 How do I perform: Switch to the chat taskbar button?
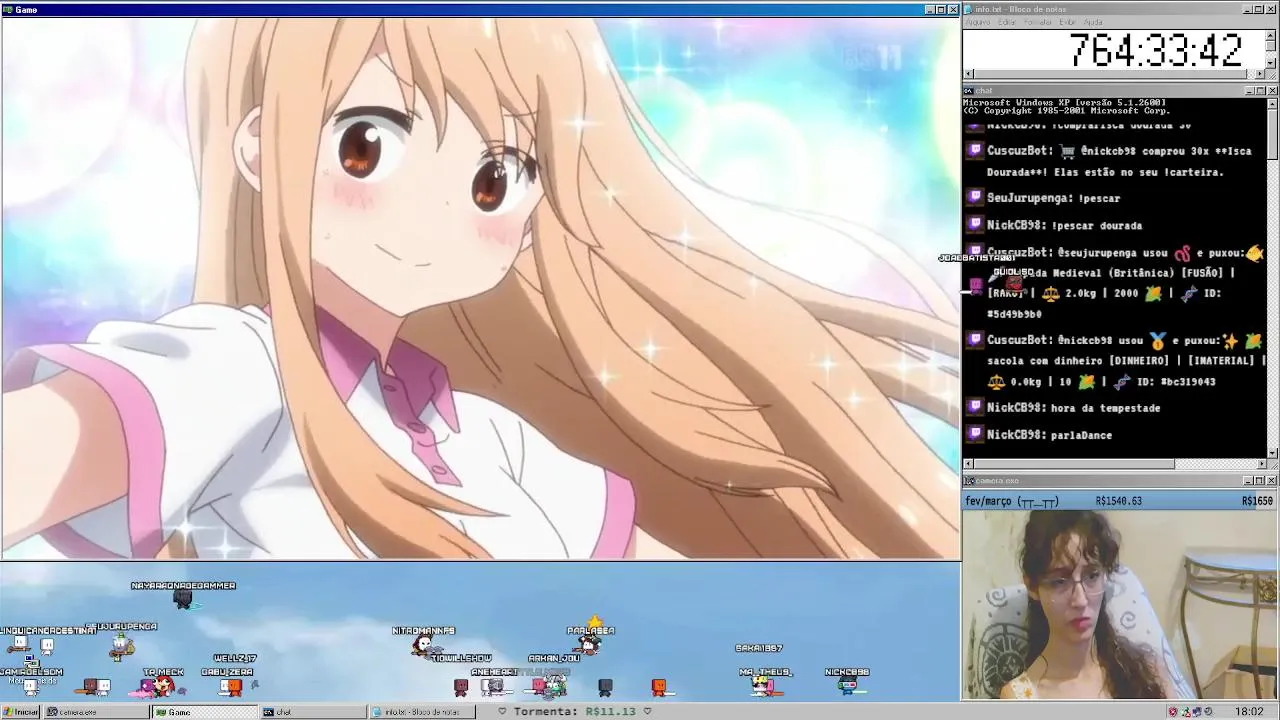313,712
